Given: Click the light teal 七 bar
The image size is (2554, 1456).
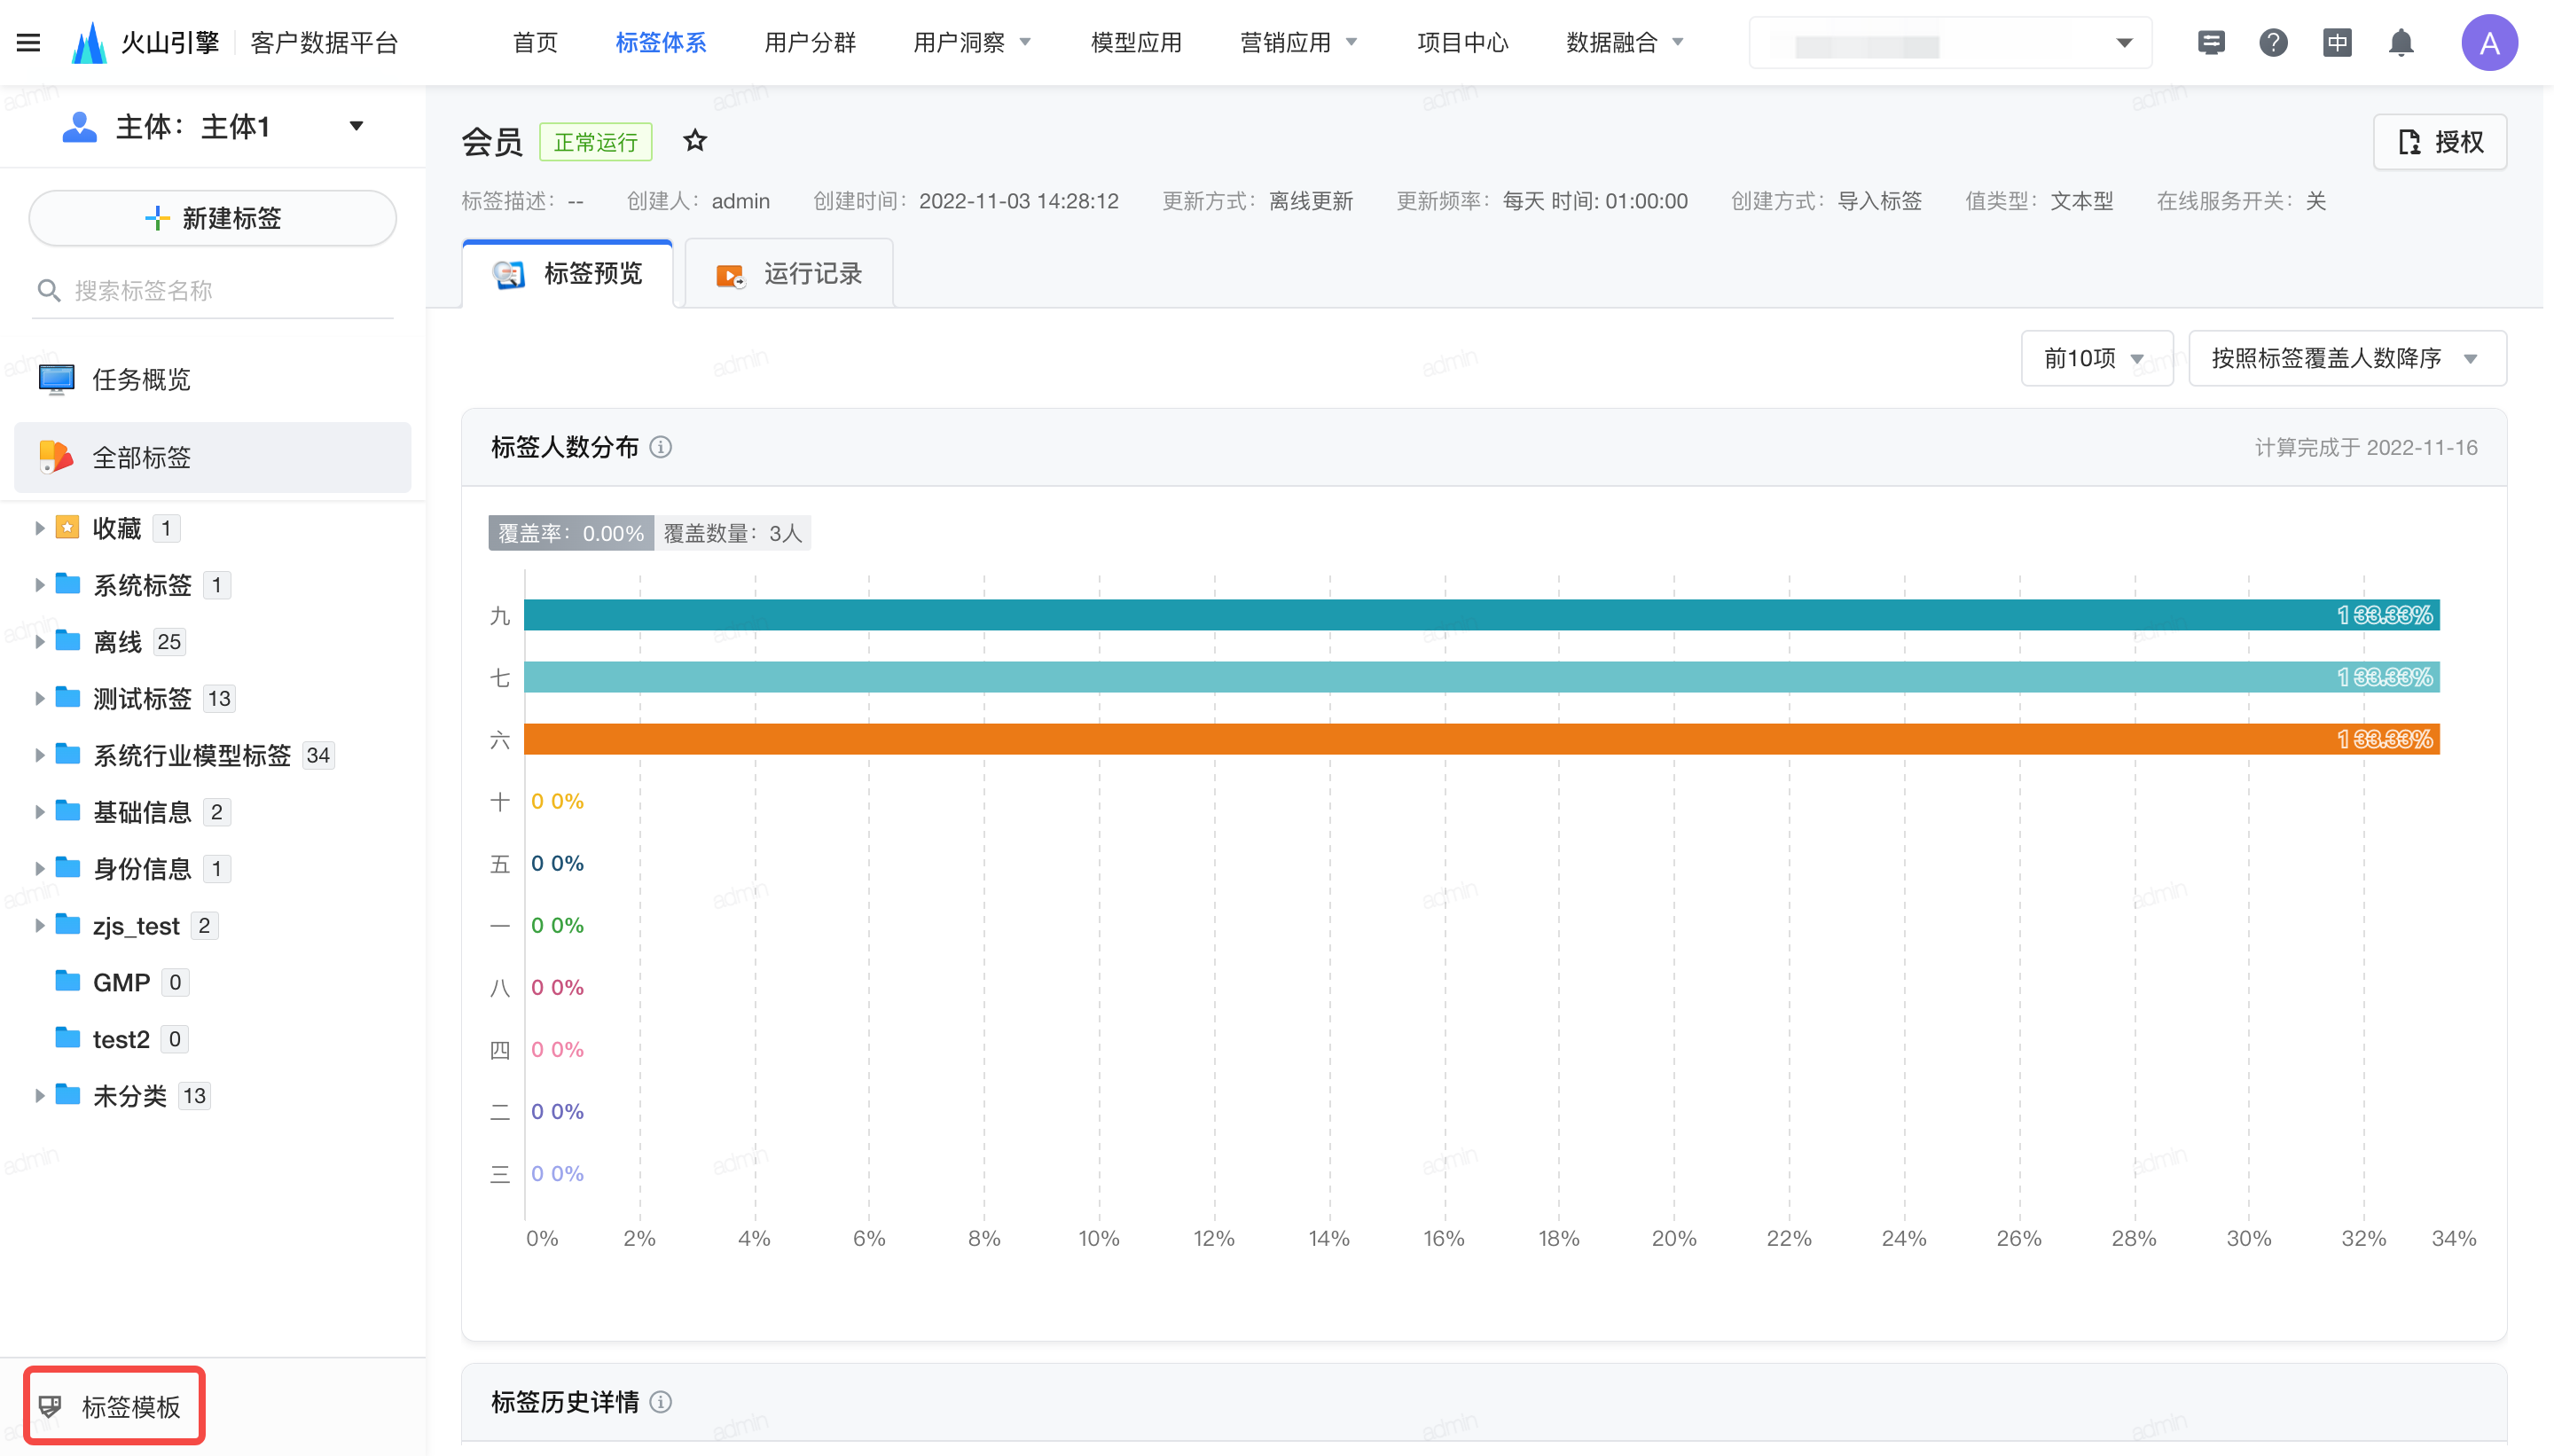Looking at the screenshot, I should coord(1482,677).
